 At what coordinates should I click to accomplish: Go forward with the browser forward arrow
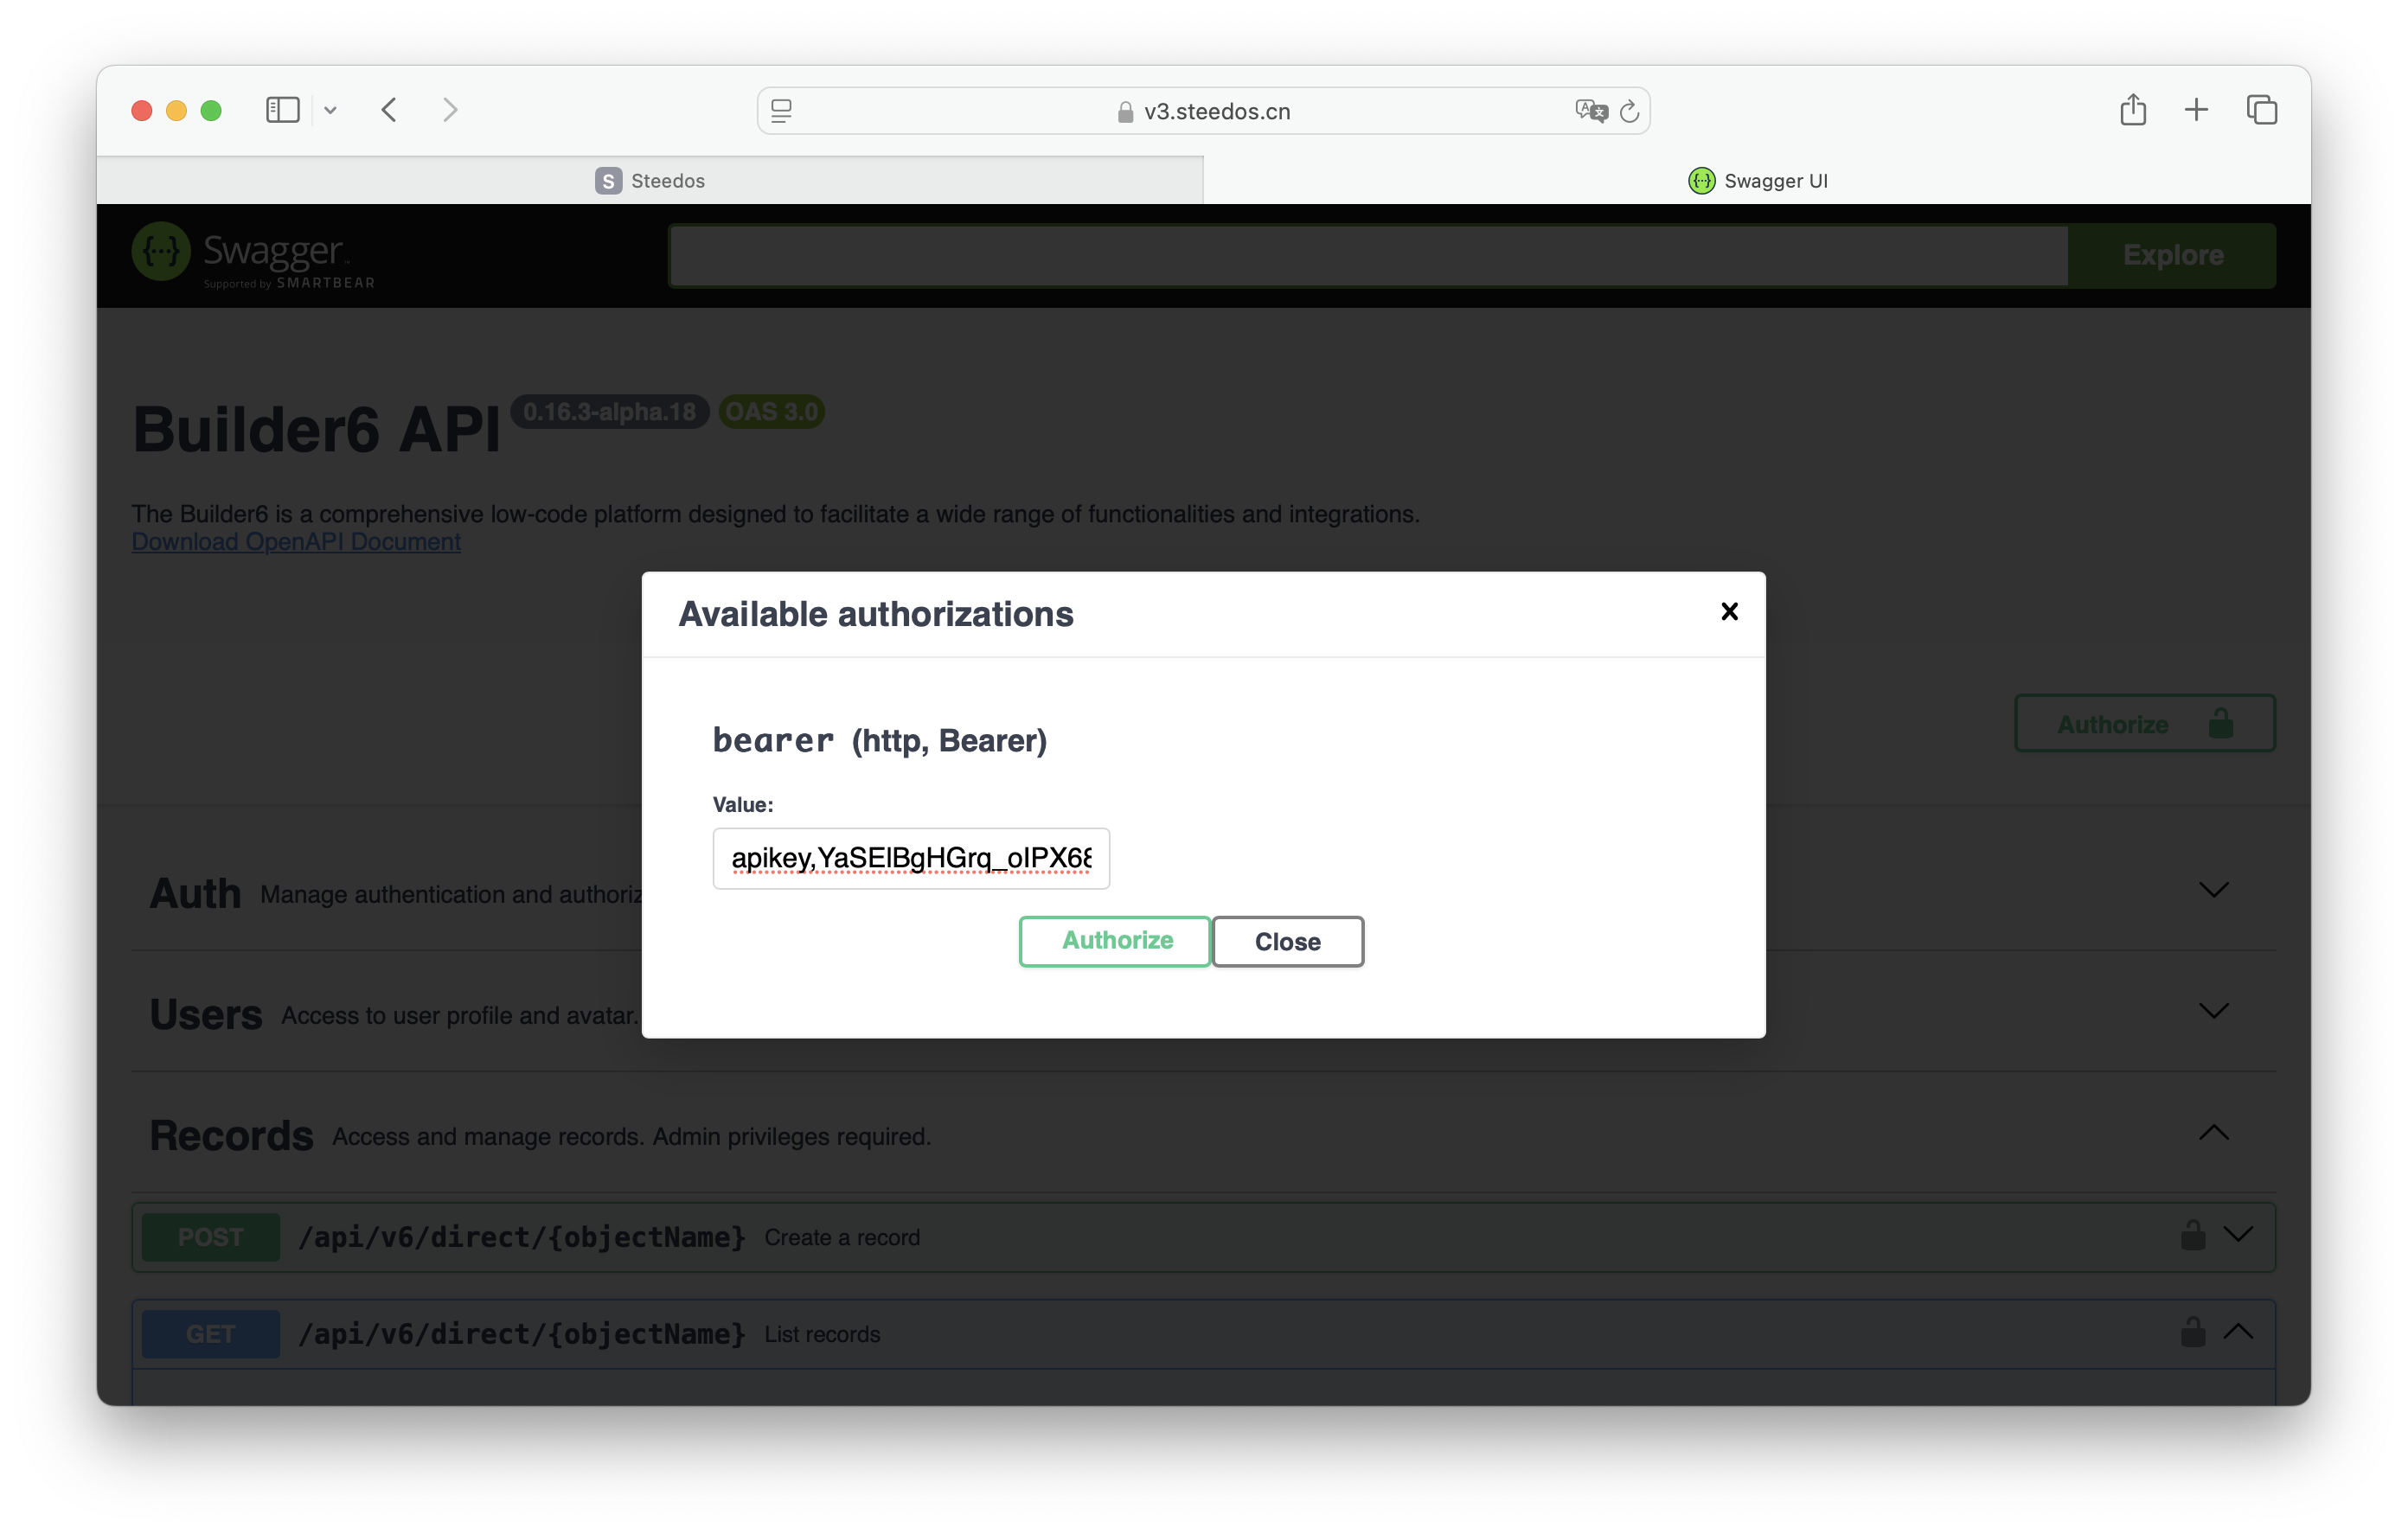pos(450,110)
